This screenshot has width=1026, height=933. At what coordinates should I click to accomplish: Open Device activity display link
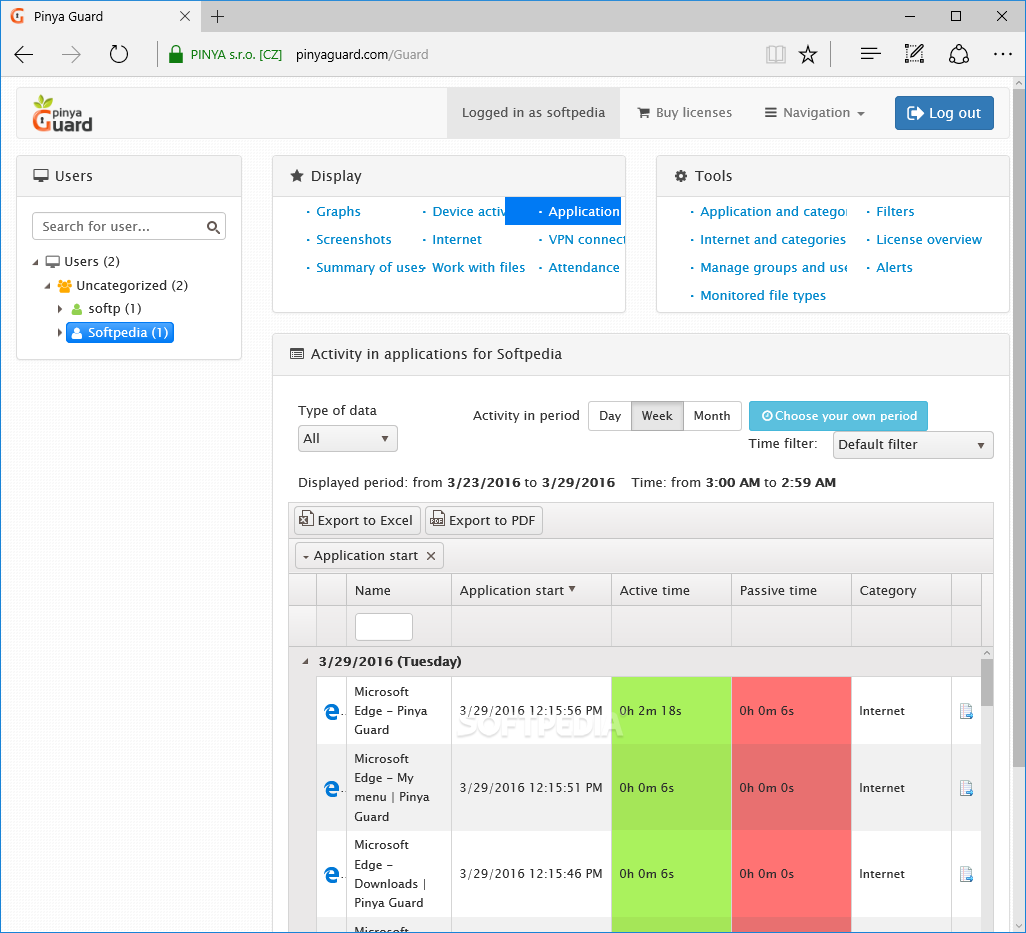coord(469,211)
